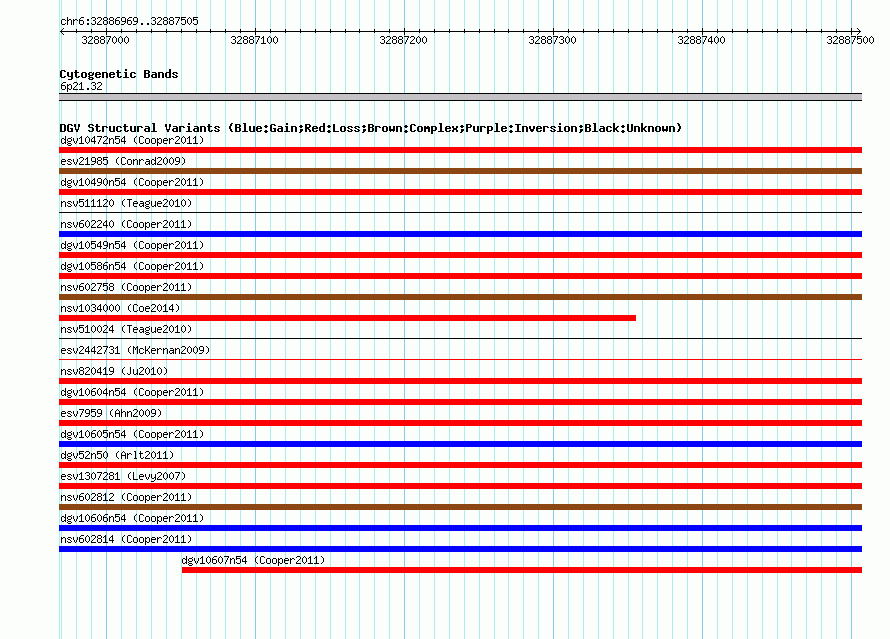The height and width of the screenshot is (639, 890).
Task: Click the dgv10605n54 blue gain bar
Action: (x=460, y=444)
